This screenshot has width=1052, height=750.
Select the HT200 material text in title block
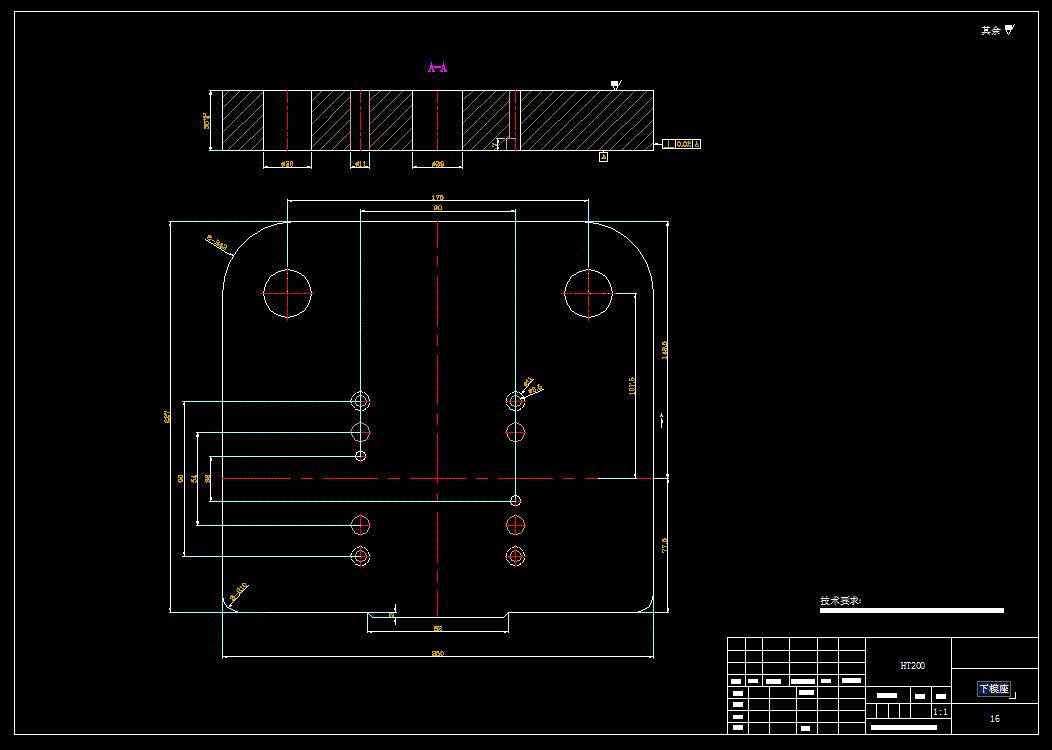tap(912, 665)
